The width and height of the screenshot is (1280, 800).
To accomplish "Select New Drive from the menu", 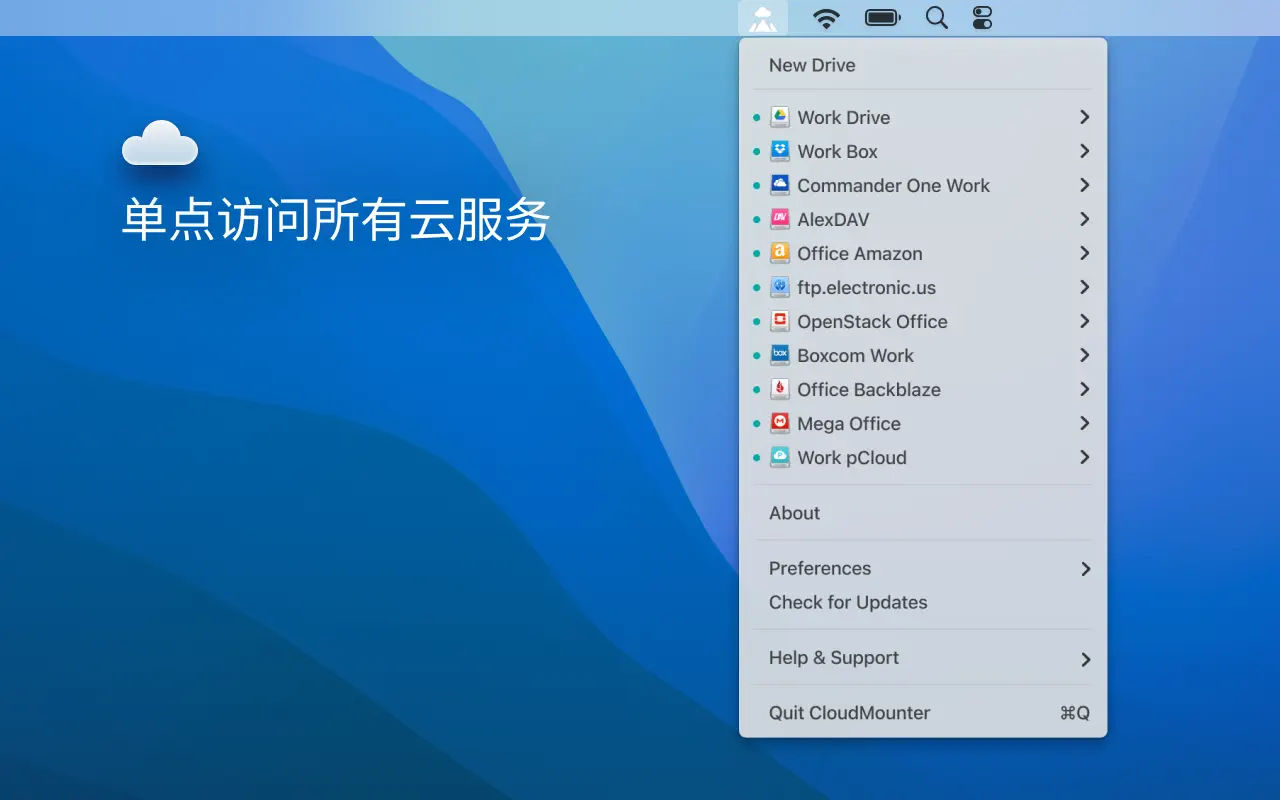I will (x=812, y=65).
